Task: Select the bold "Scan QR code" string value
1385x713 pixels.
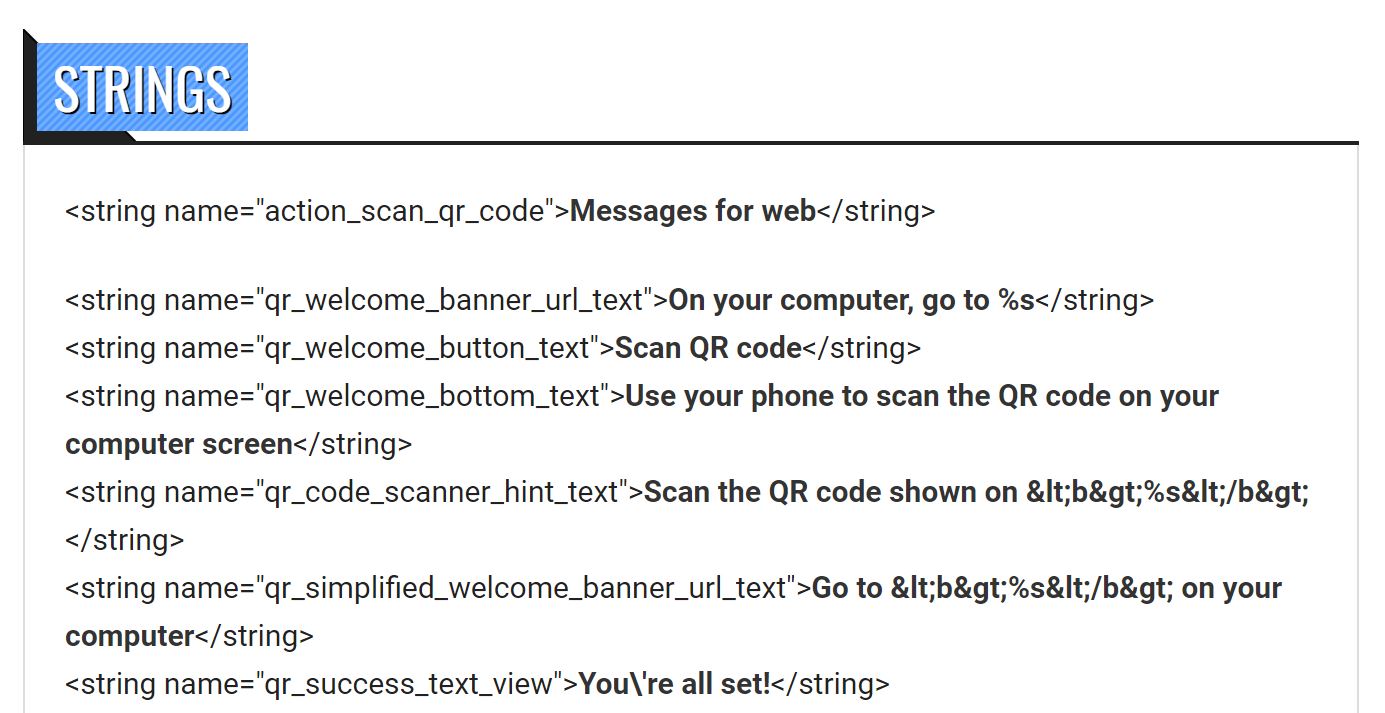Action: (708, 348)
